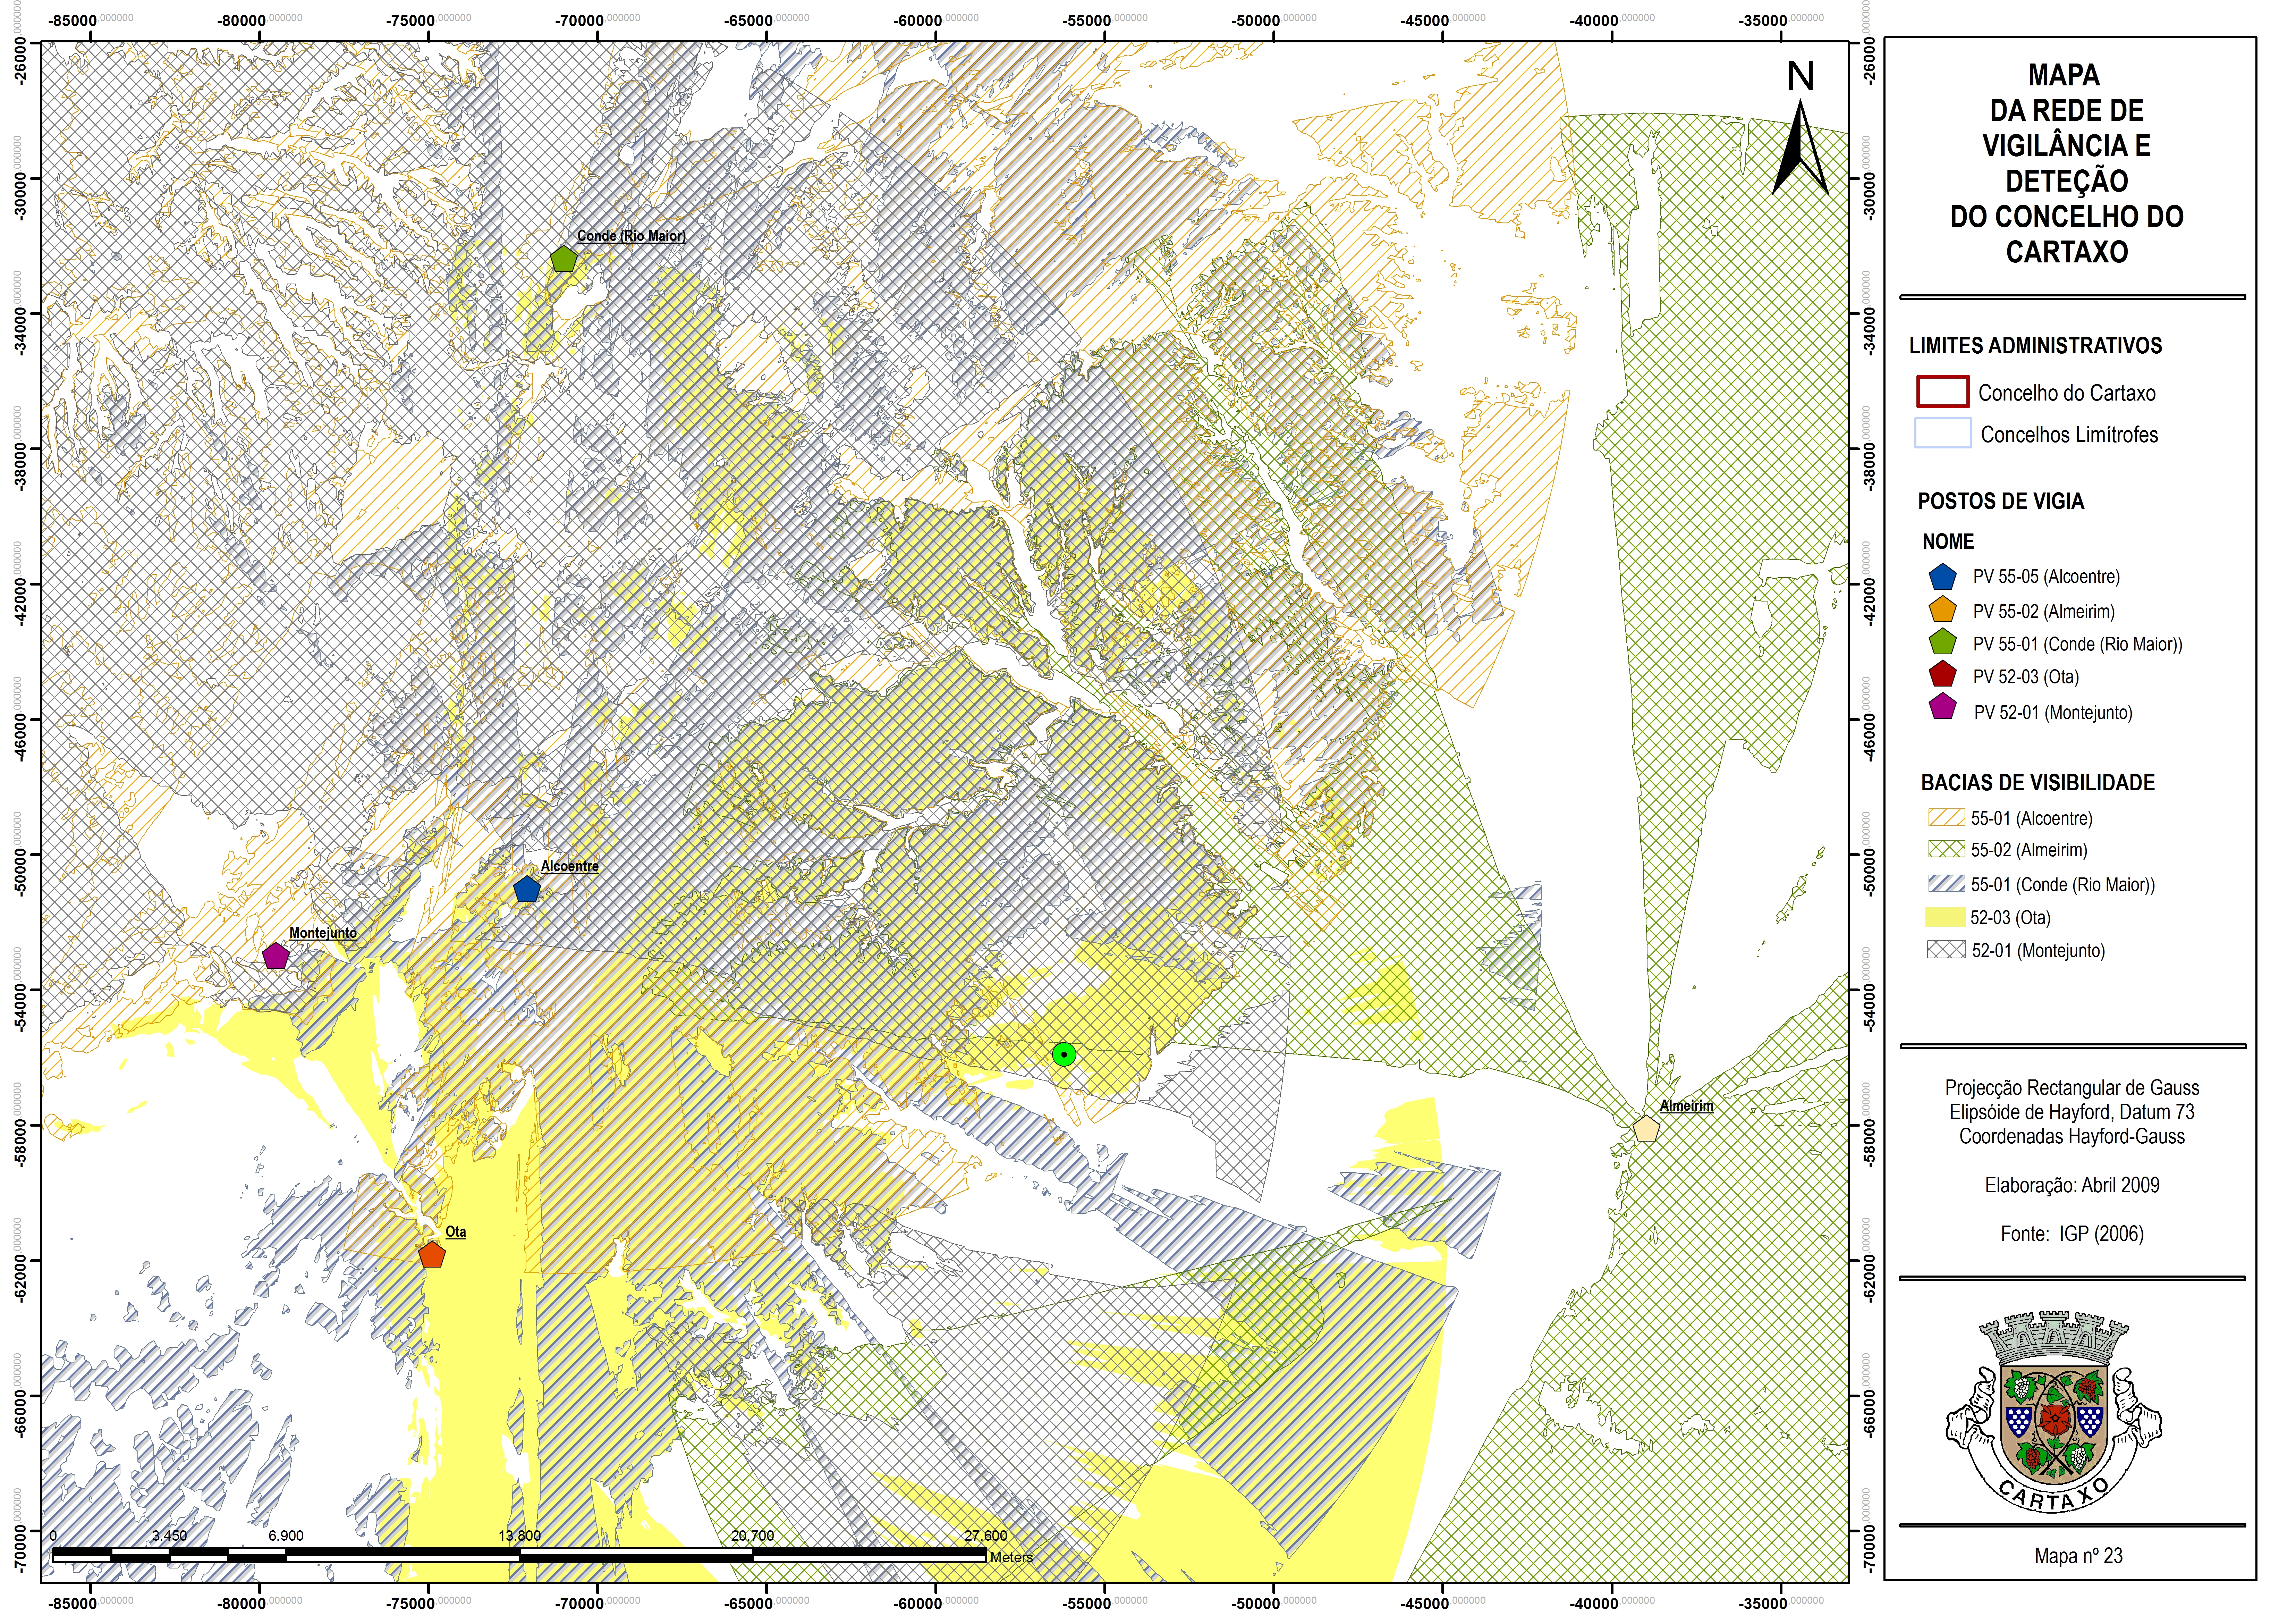Click the Cartaxo coat of arms emblem
This screenshot has height=1624, width=2296.
[x=2054, y=1412]
